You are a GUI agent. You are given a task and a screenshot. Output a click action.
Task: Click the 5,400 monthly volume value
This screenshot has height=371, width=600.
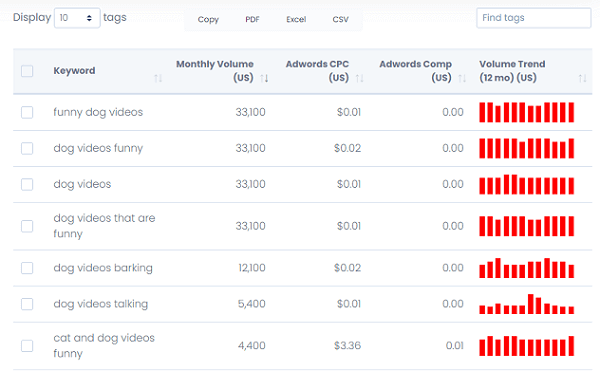(x=251, y=304)
